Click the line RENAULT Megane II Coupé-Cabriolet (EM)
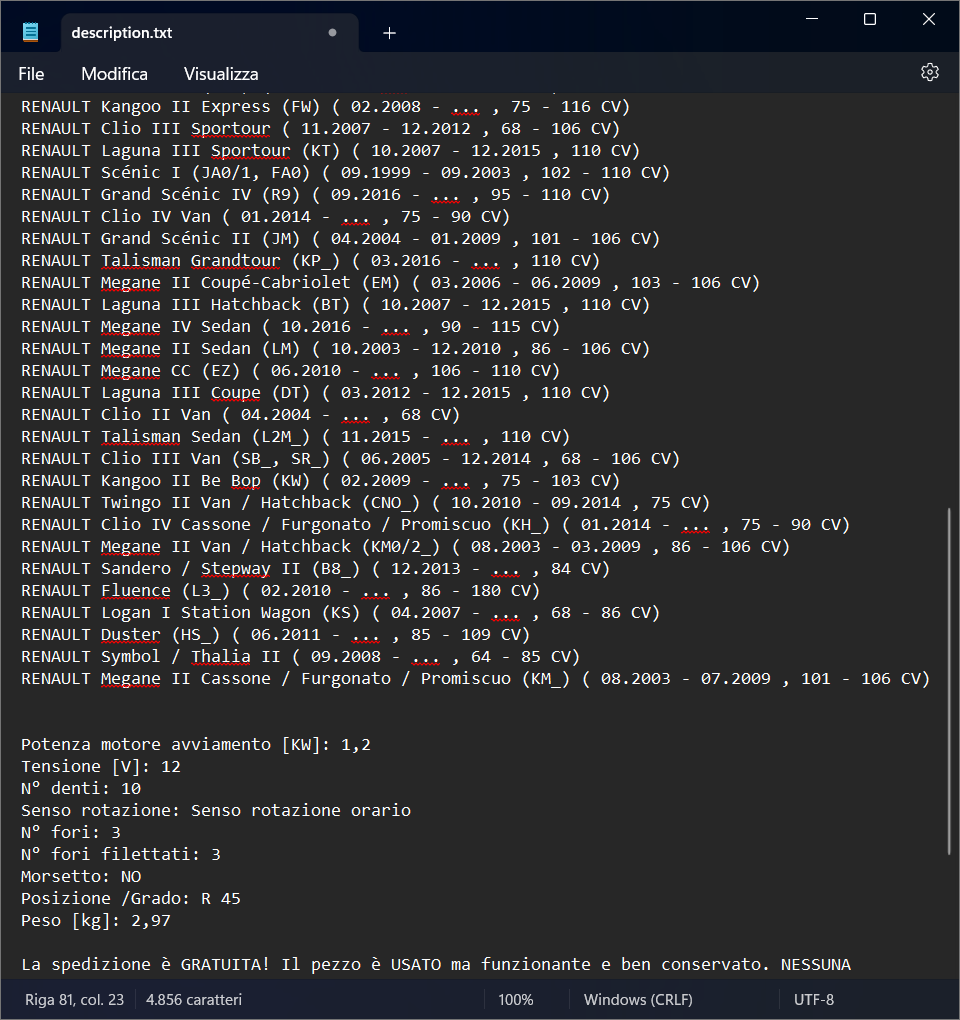The width and height of the screenshot is (960, 1020). click(390, 283)
